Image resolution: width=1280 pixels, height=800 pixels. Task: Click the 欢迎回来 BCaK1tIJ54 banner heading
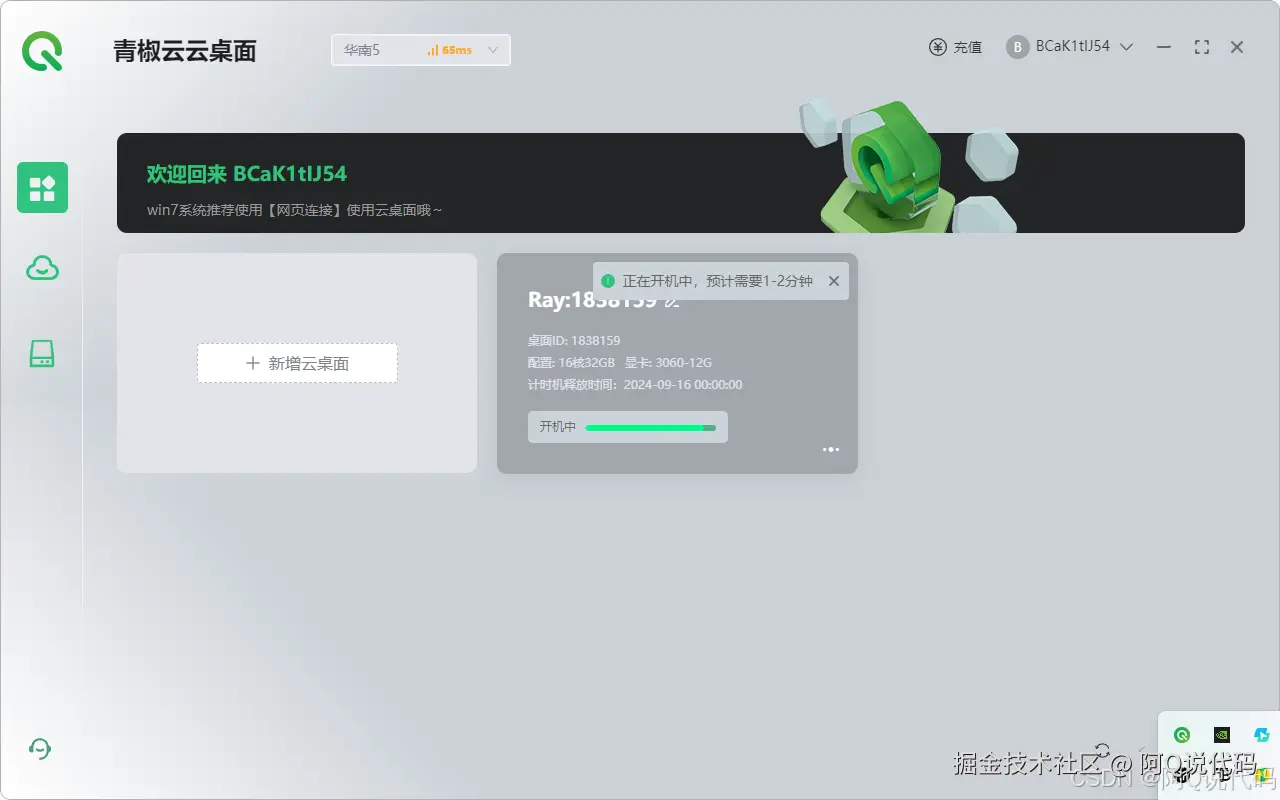tap(247, 174)
